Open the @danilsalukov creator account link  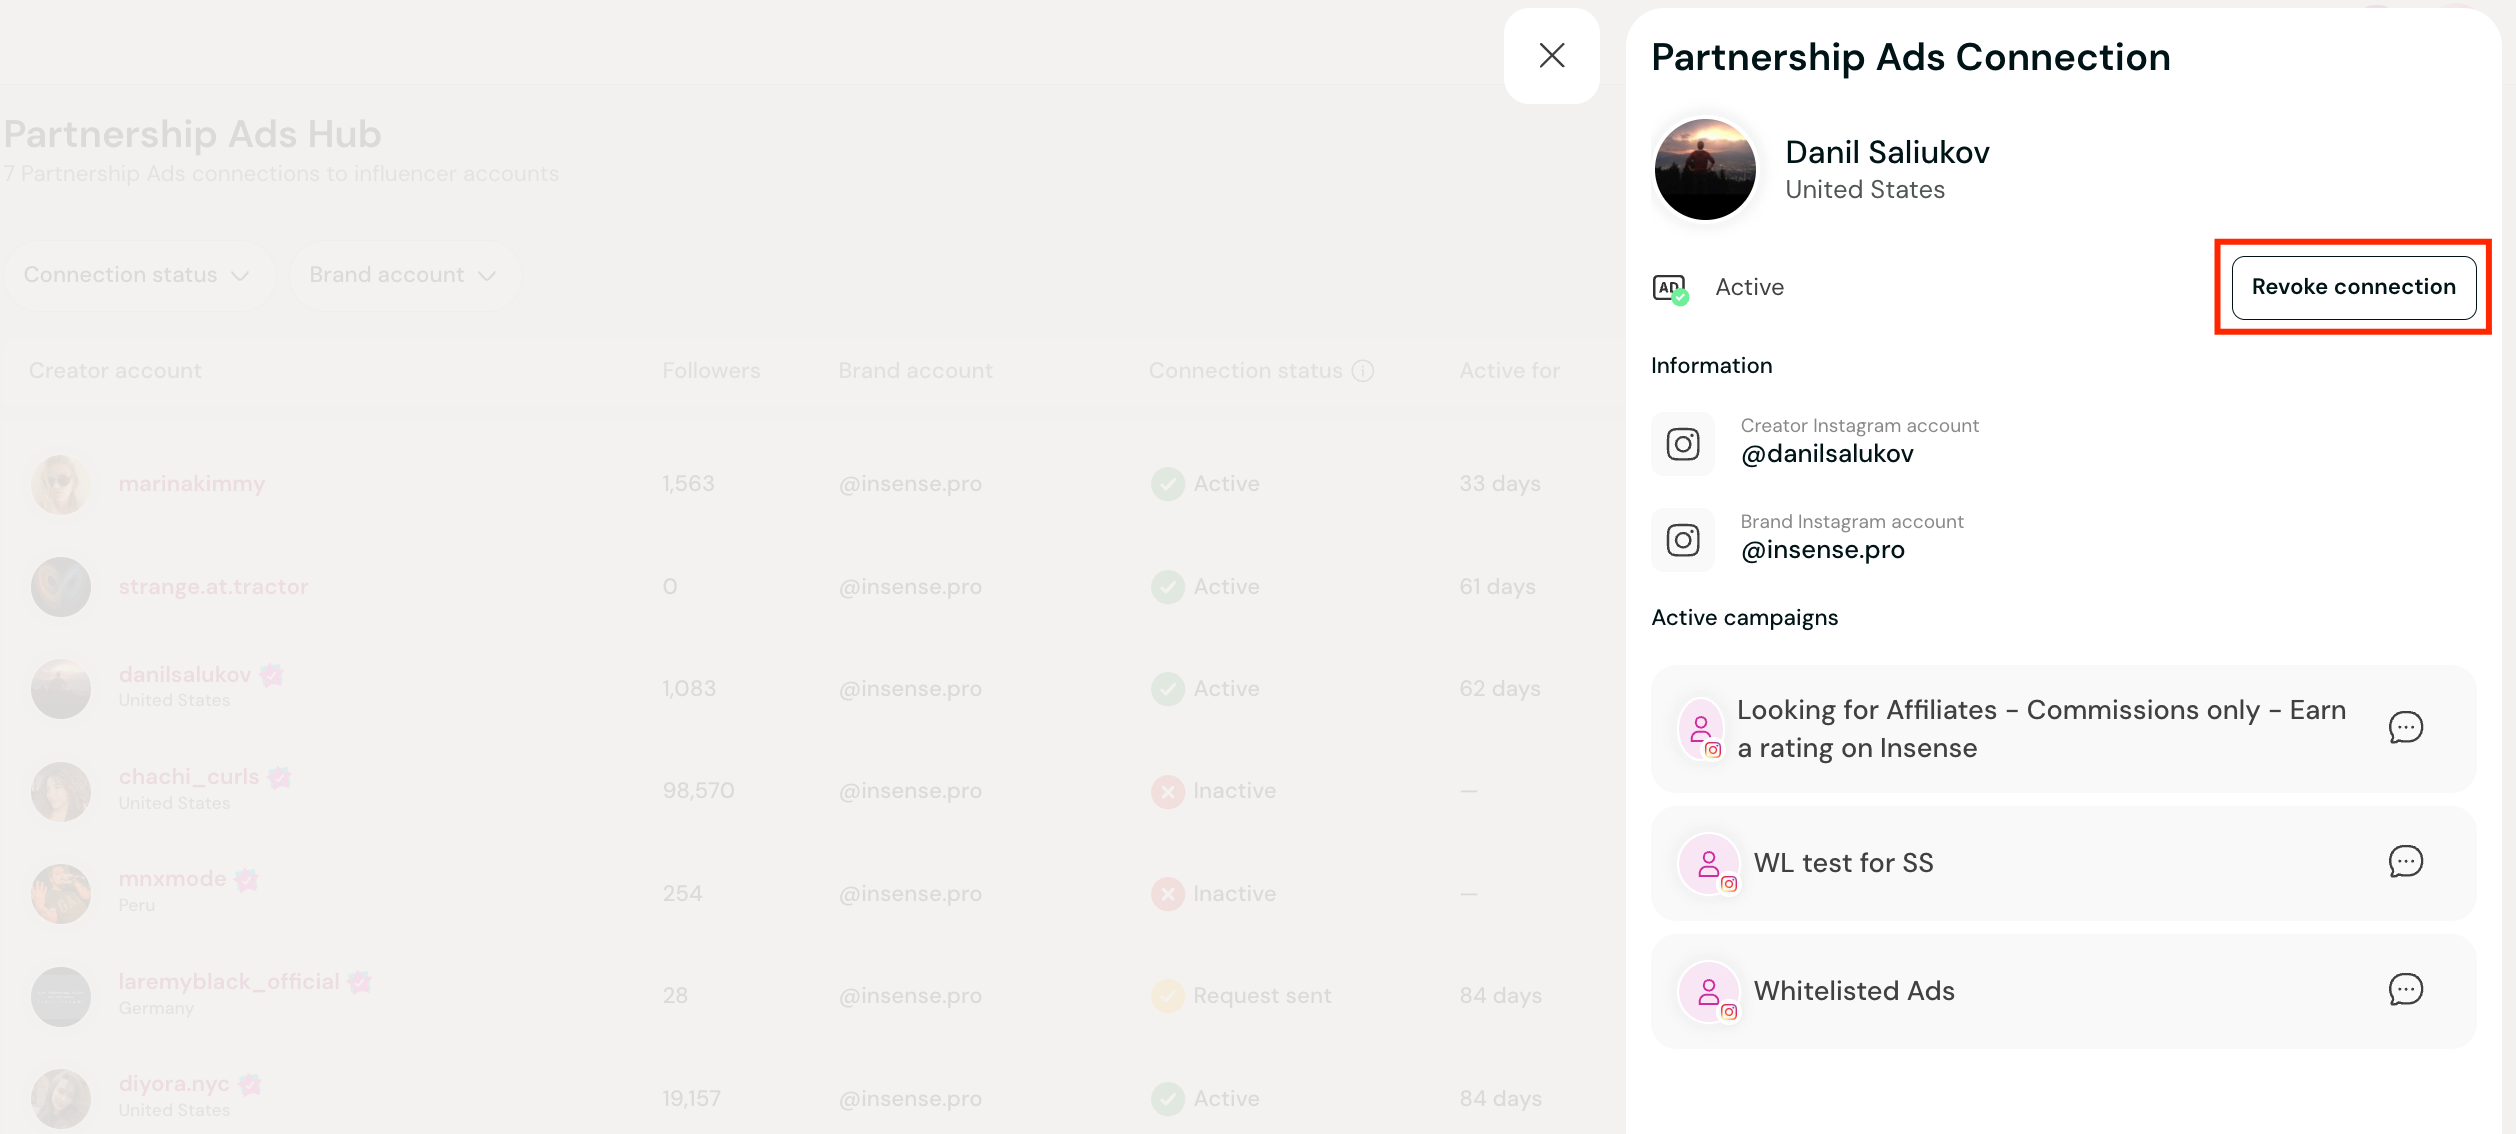tap(1827, 454)
